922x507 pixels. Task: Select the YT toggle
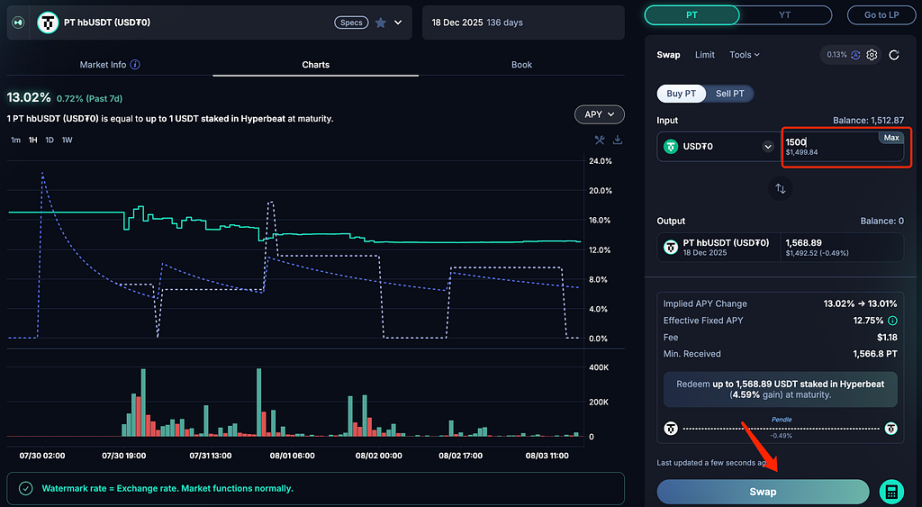[785, 15]
